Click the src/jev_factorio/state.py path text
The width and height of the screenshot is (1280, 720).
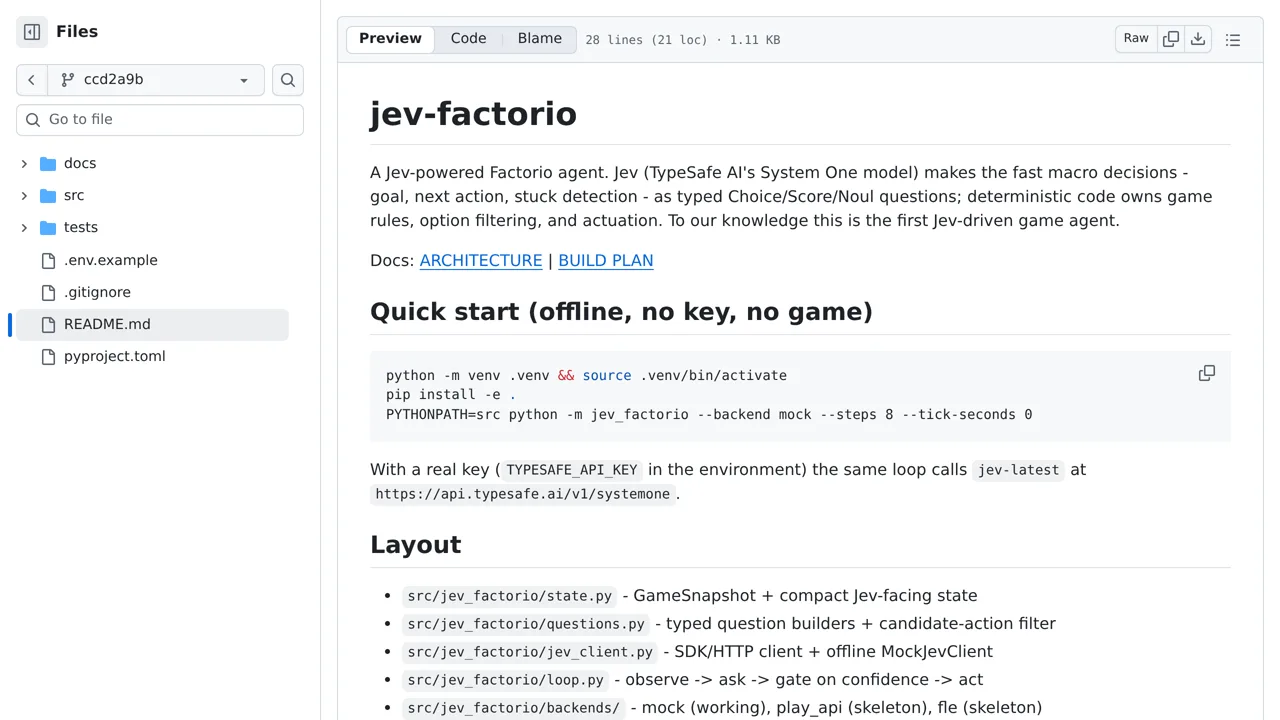coord(510,596)
